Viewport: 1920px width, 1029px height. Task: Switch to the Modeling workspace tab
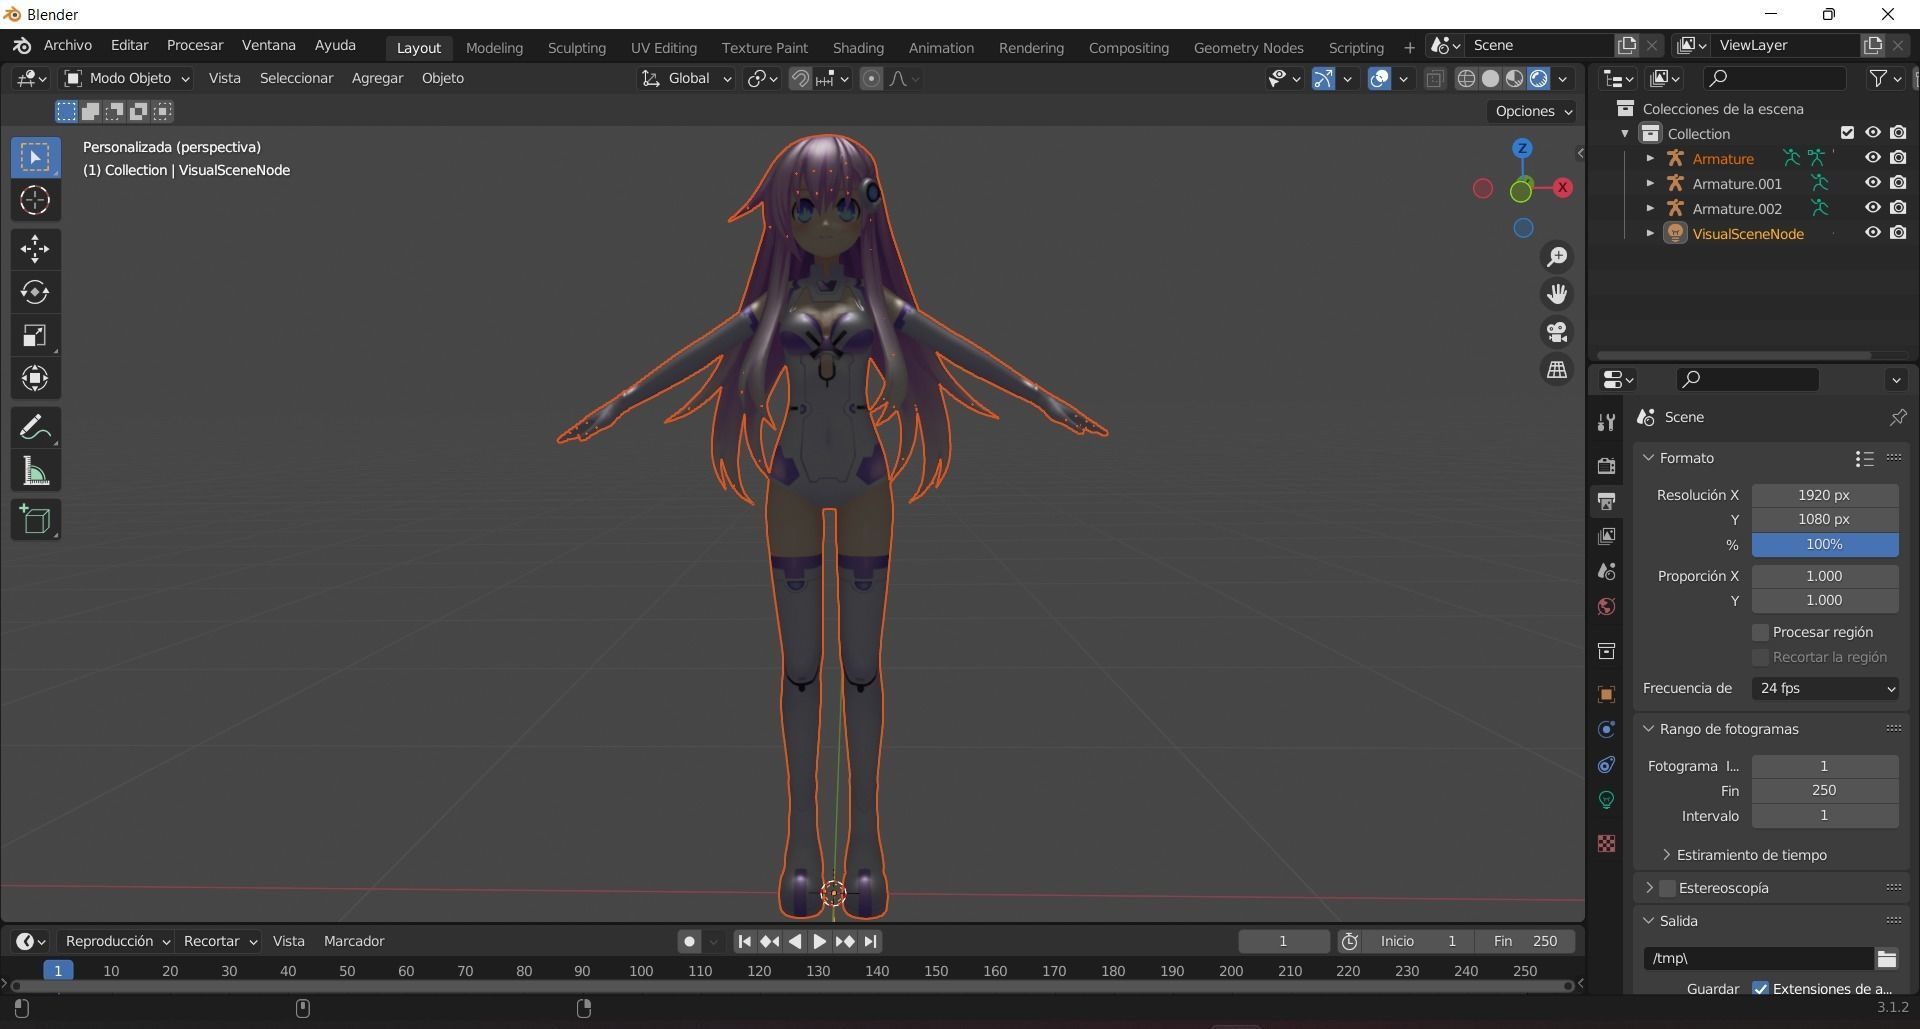[494, 48]
